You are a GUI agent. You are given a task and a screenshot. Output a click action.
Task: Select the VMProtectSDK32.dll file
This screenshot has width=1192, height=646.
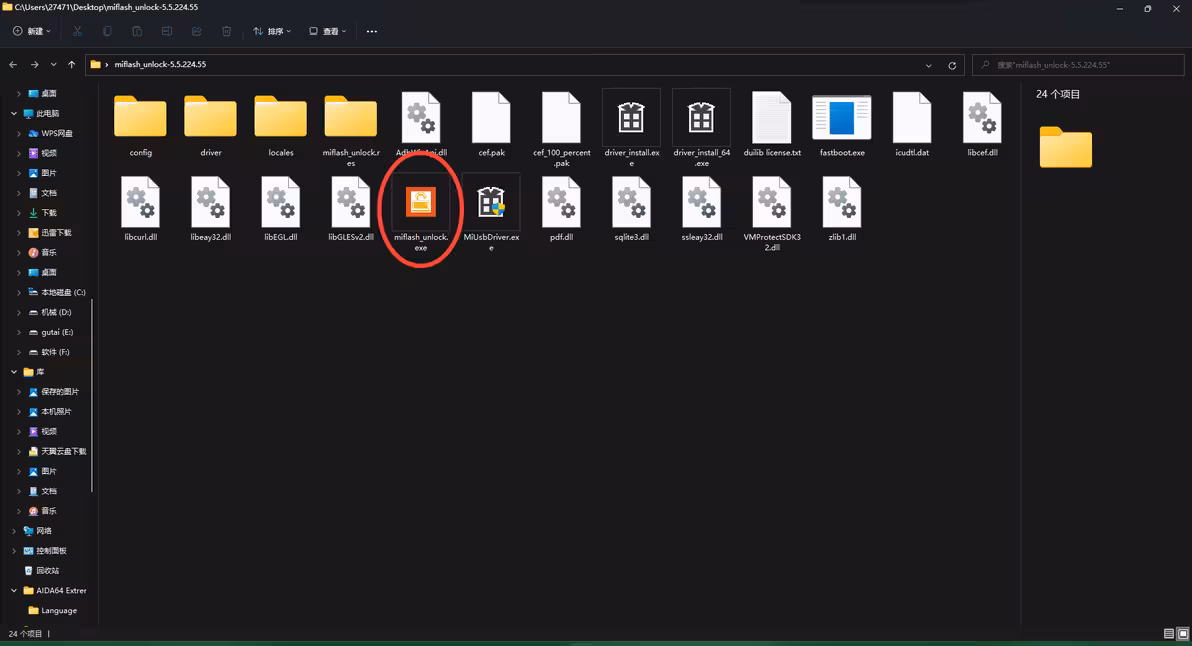point(772,203)
